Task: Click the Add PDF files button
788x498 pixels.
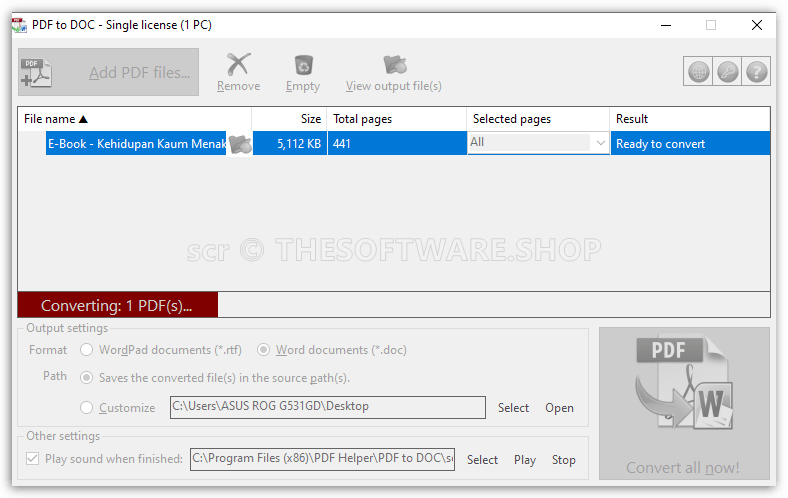Action: [109, 72]
